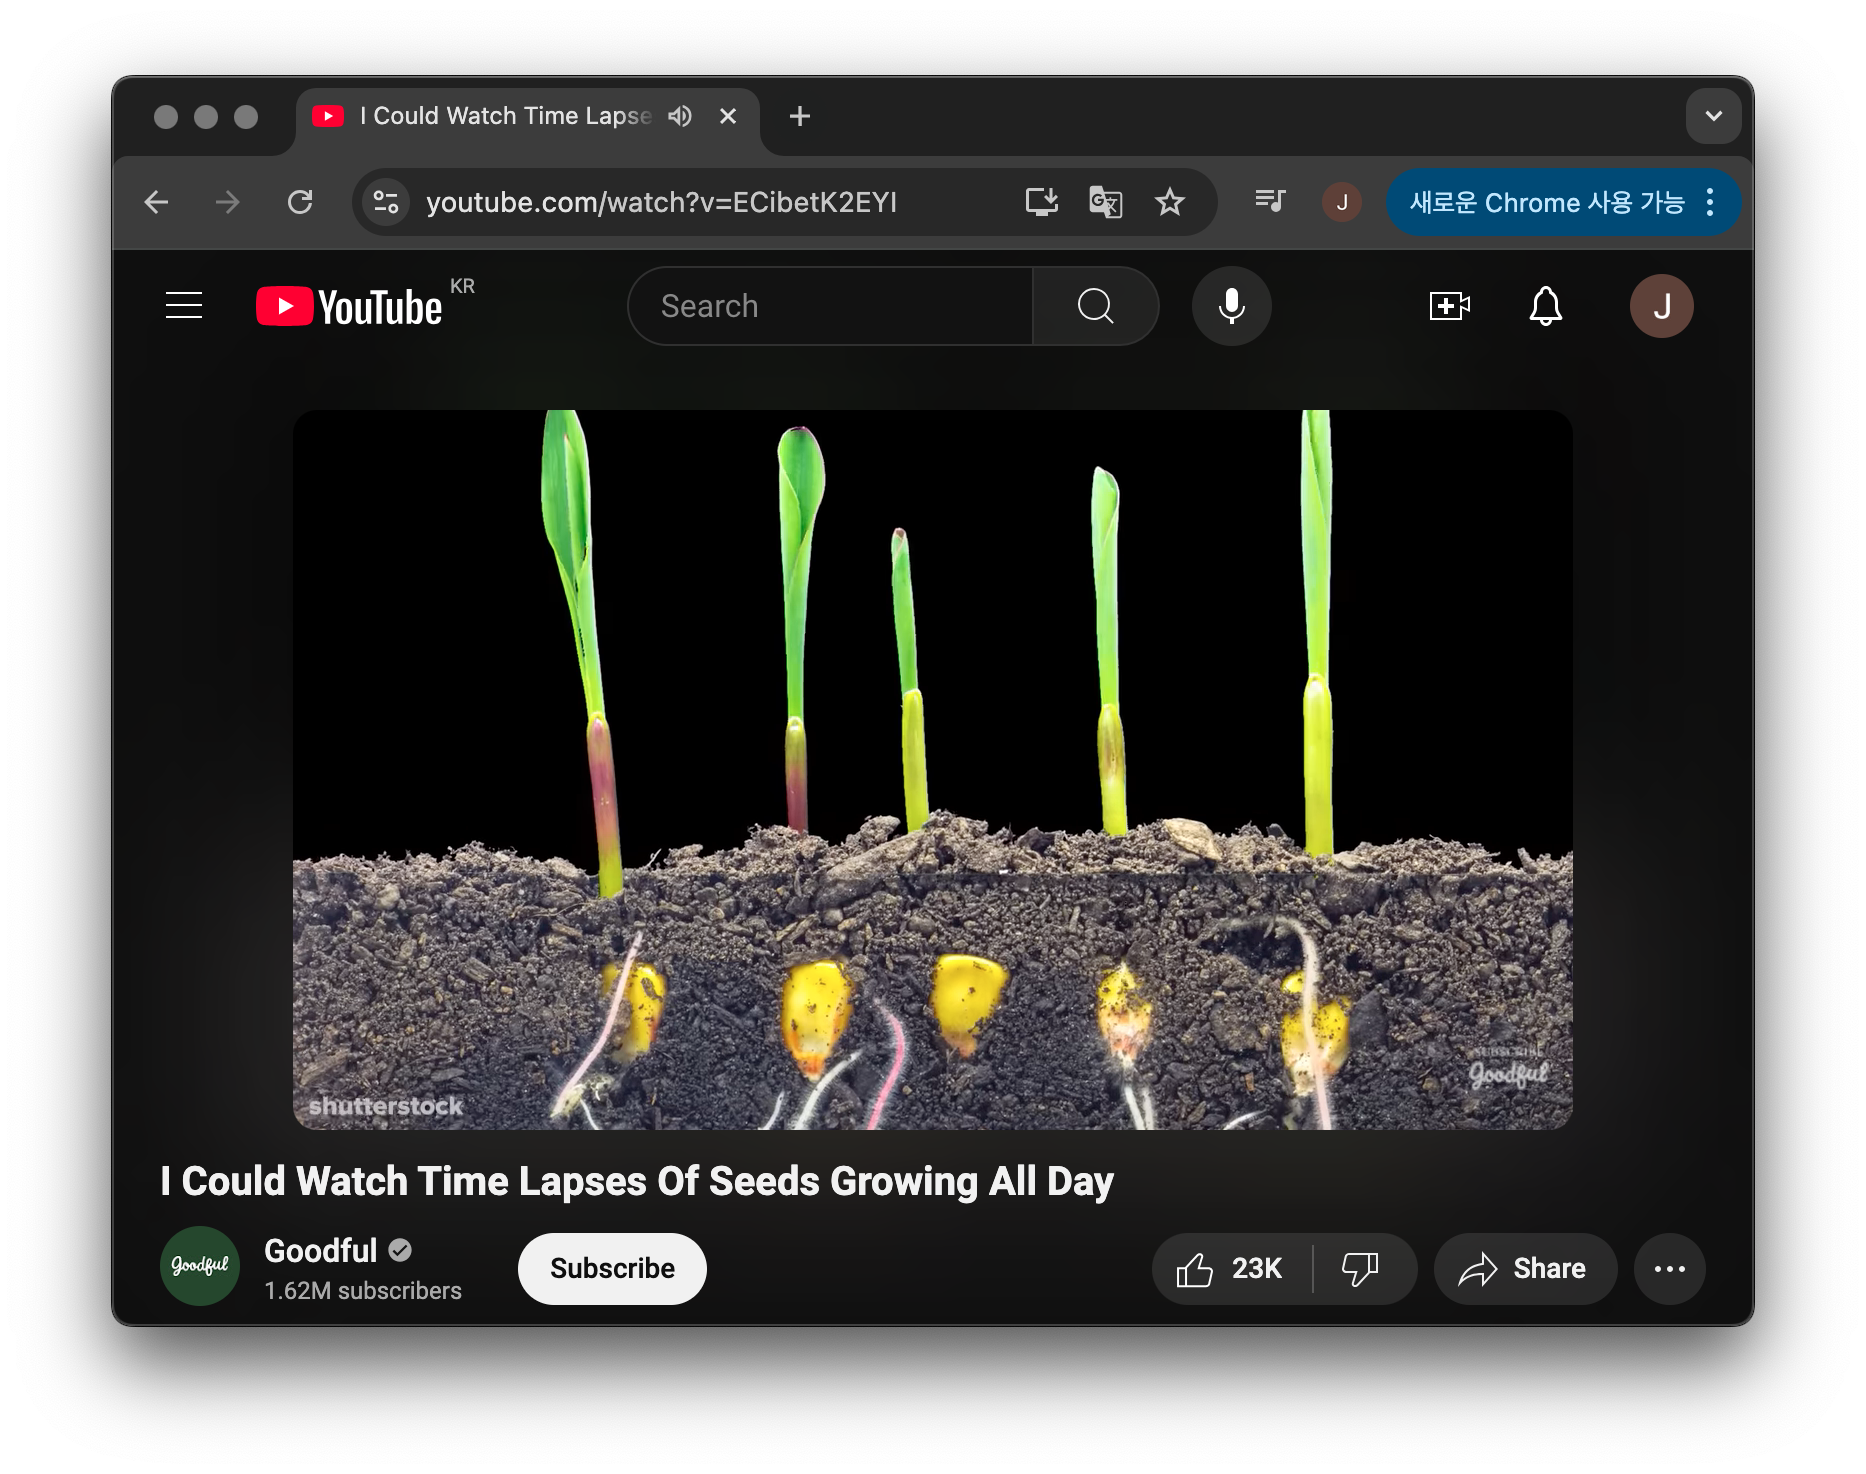The image size is (1866, 1474).
Task: Click the YouTube logo to go home
Action: [x=349, y=306]
